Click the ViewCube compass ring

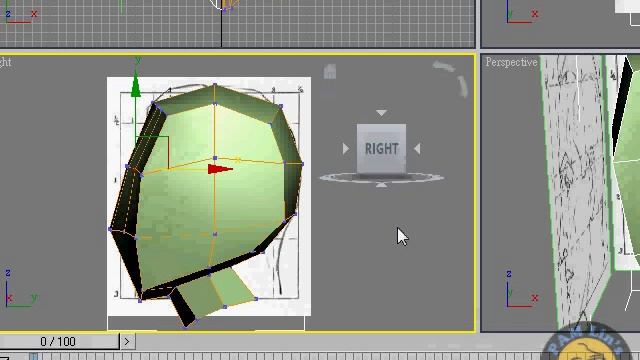pos(381,178)
